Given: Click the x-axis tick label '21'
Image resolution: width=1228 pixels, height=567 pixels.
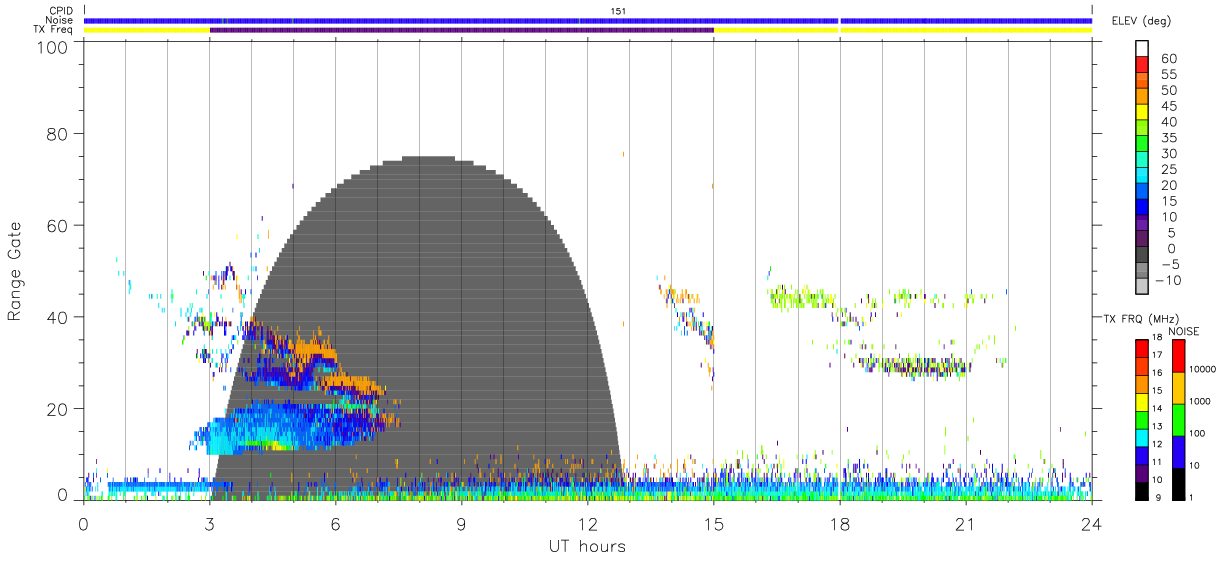Looking at the screenshot, I should [x=966, y=525].
